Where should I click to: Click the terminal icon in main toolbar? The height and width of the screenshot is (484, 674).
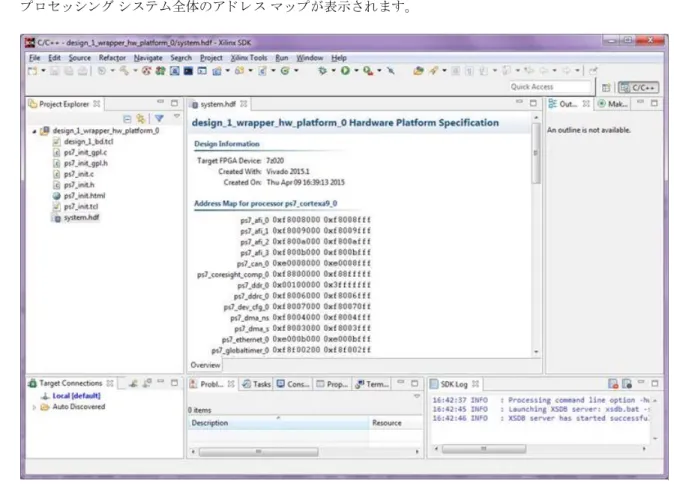click(x=188, y=70)
